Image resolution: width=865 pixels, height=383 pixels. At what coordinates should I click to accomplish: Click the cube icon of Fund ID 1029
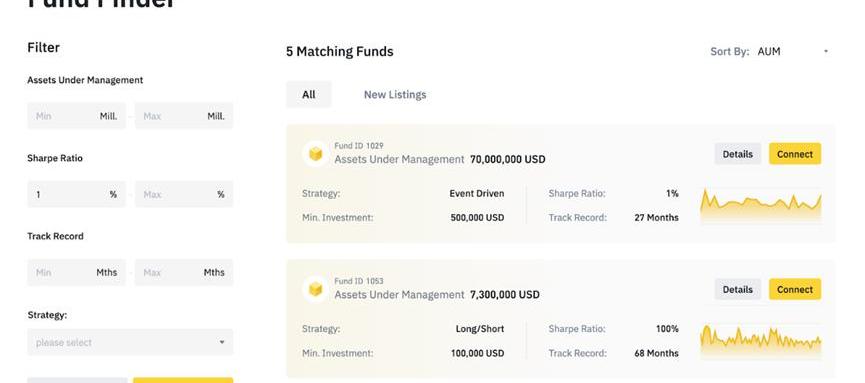click(x=316, y=154)
